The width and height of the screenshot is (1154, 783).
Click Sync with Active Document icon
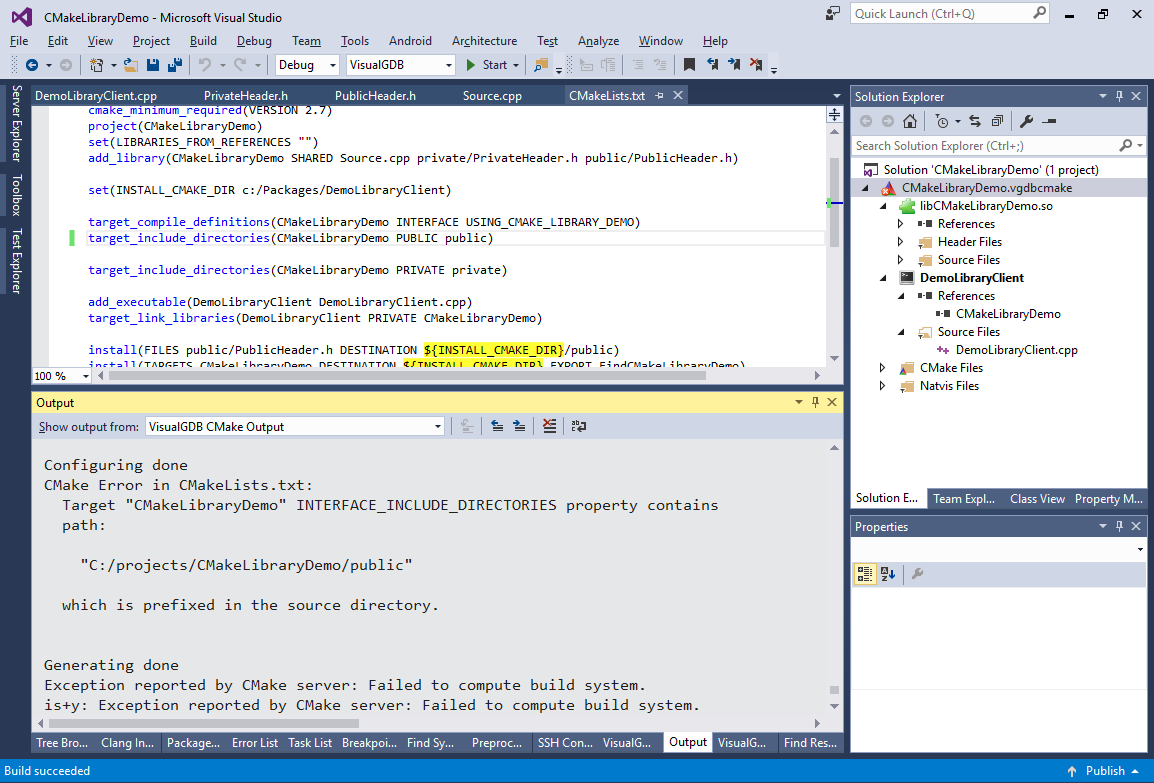(x=975, y=121)
